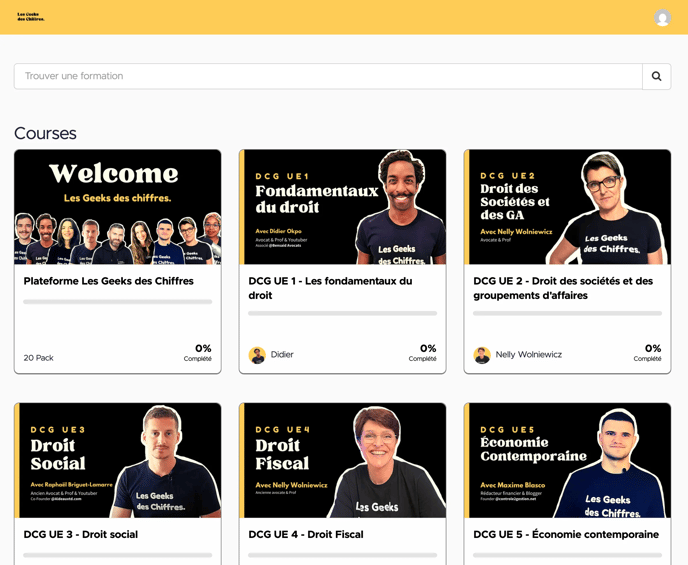688x565 pixels.
Task: Click Nelly Wolniewicz's instructor avatar
Action: (x=482, y=355)
